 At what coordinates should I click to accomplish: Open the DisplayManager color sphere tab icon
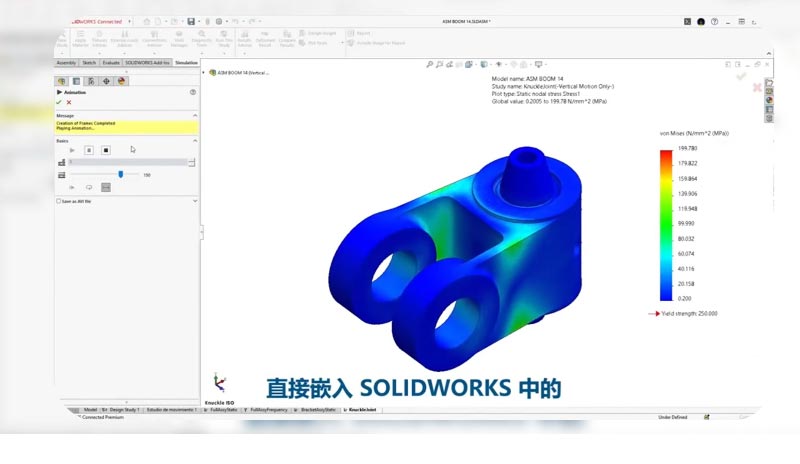(121, 81)
